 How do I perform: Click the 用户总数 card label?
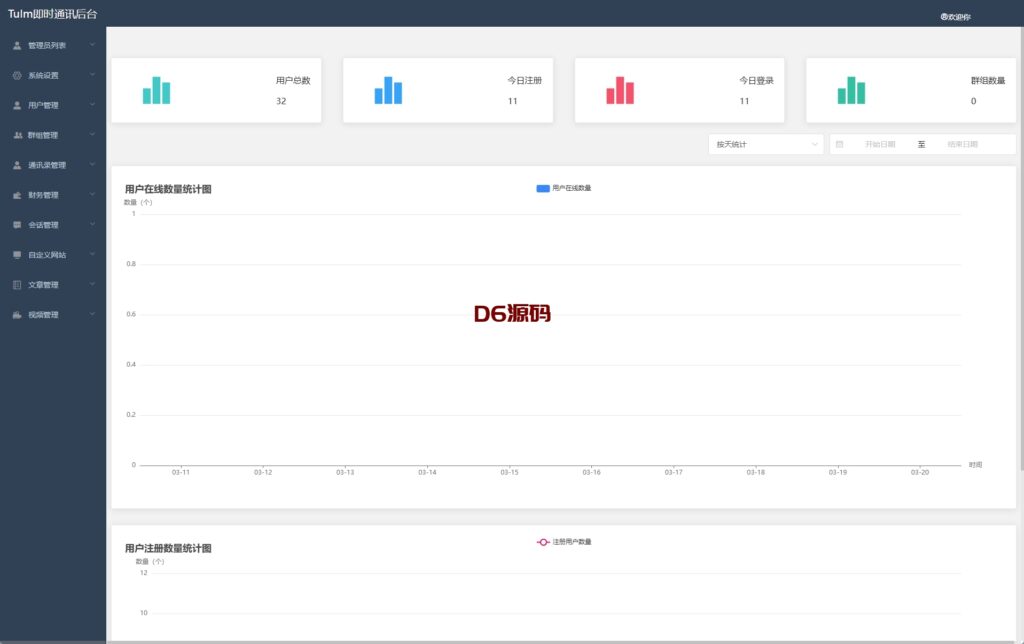point(293,80)
